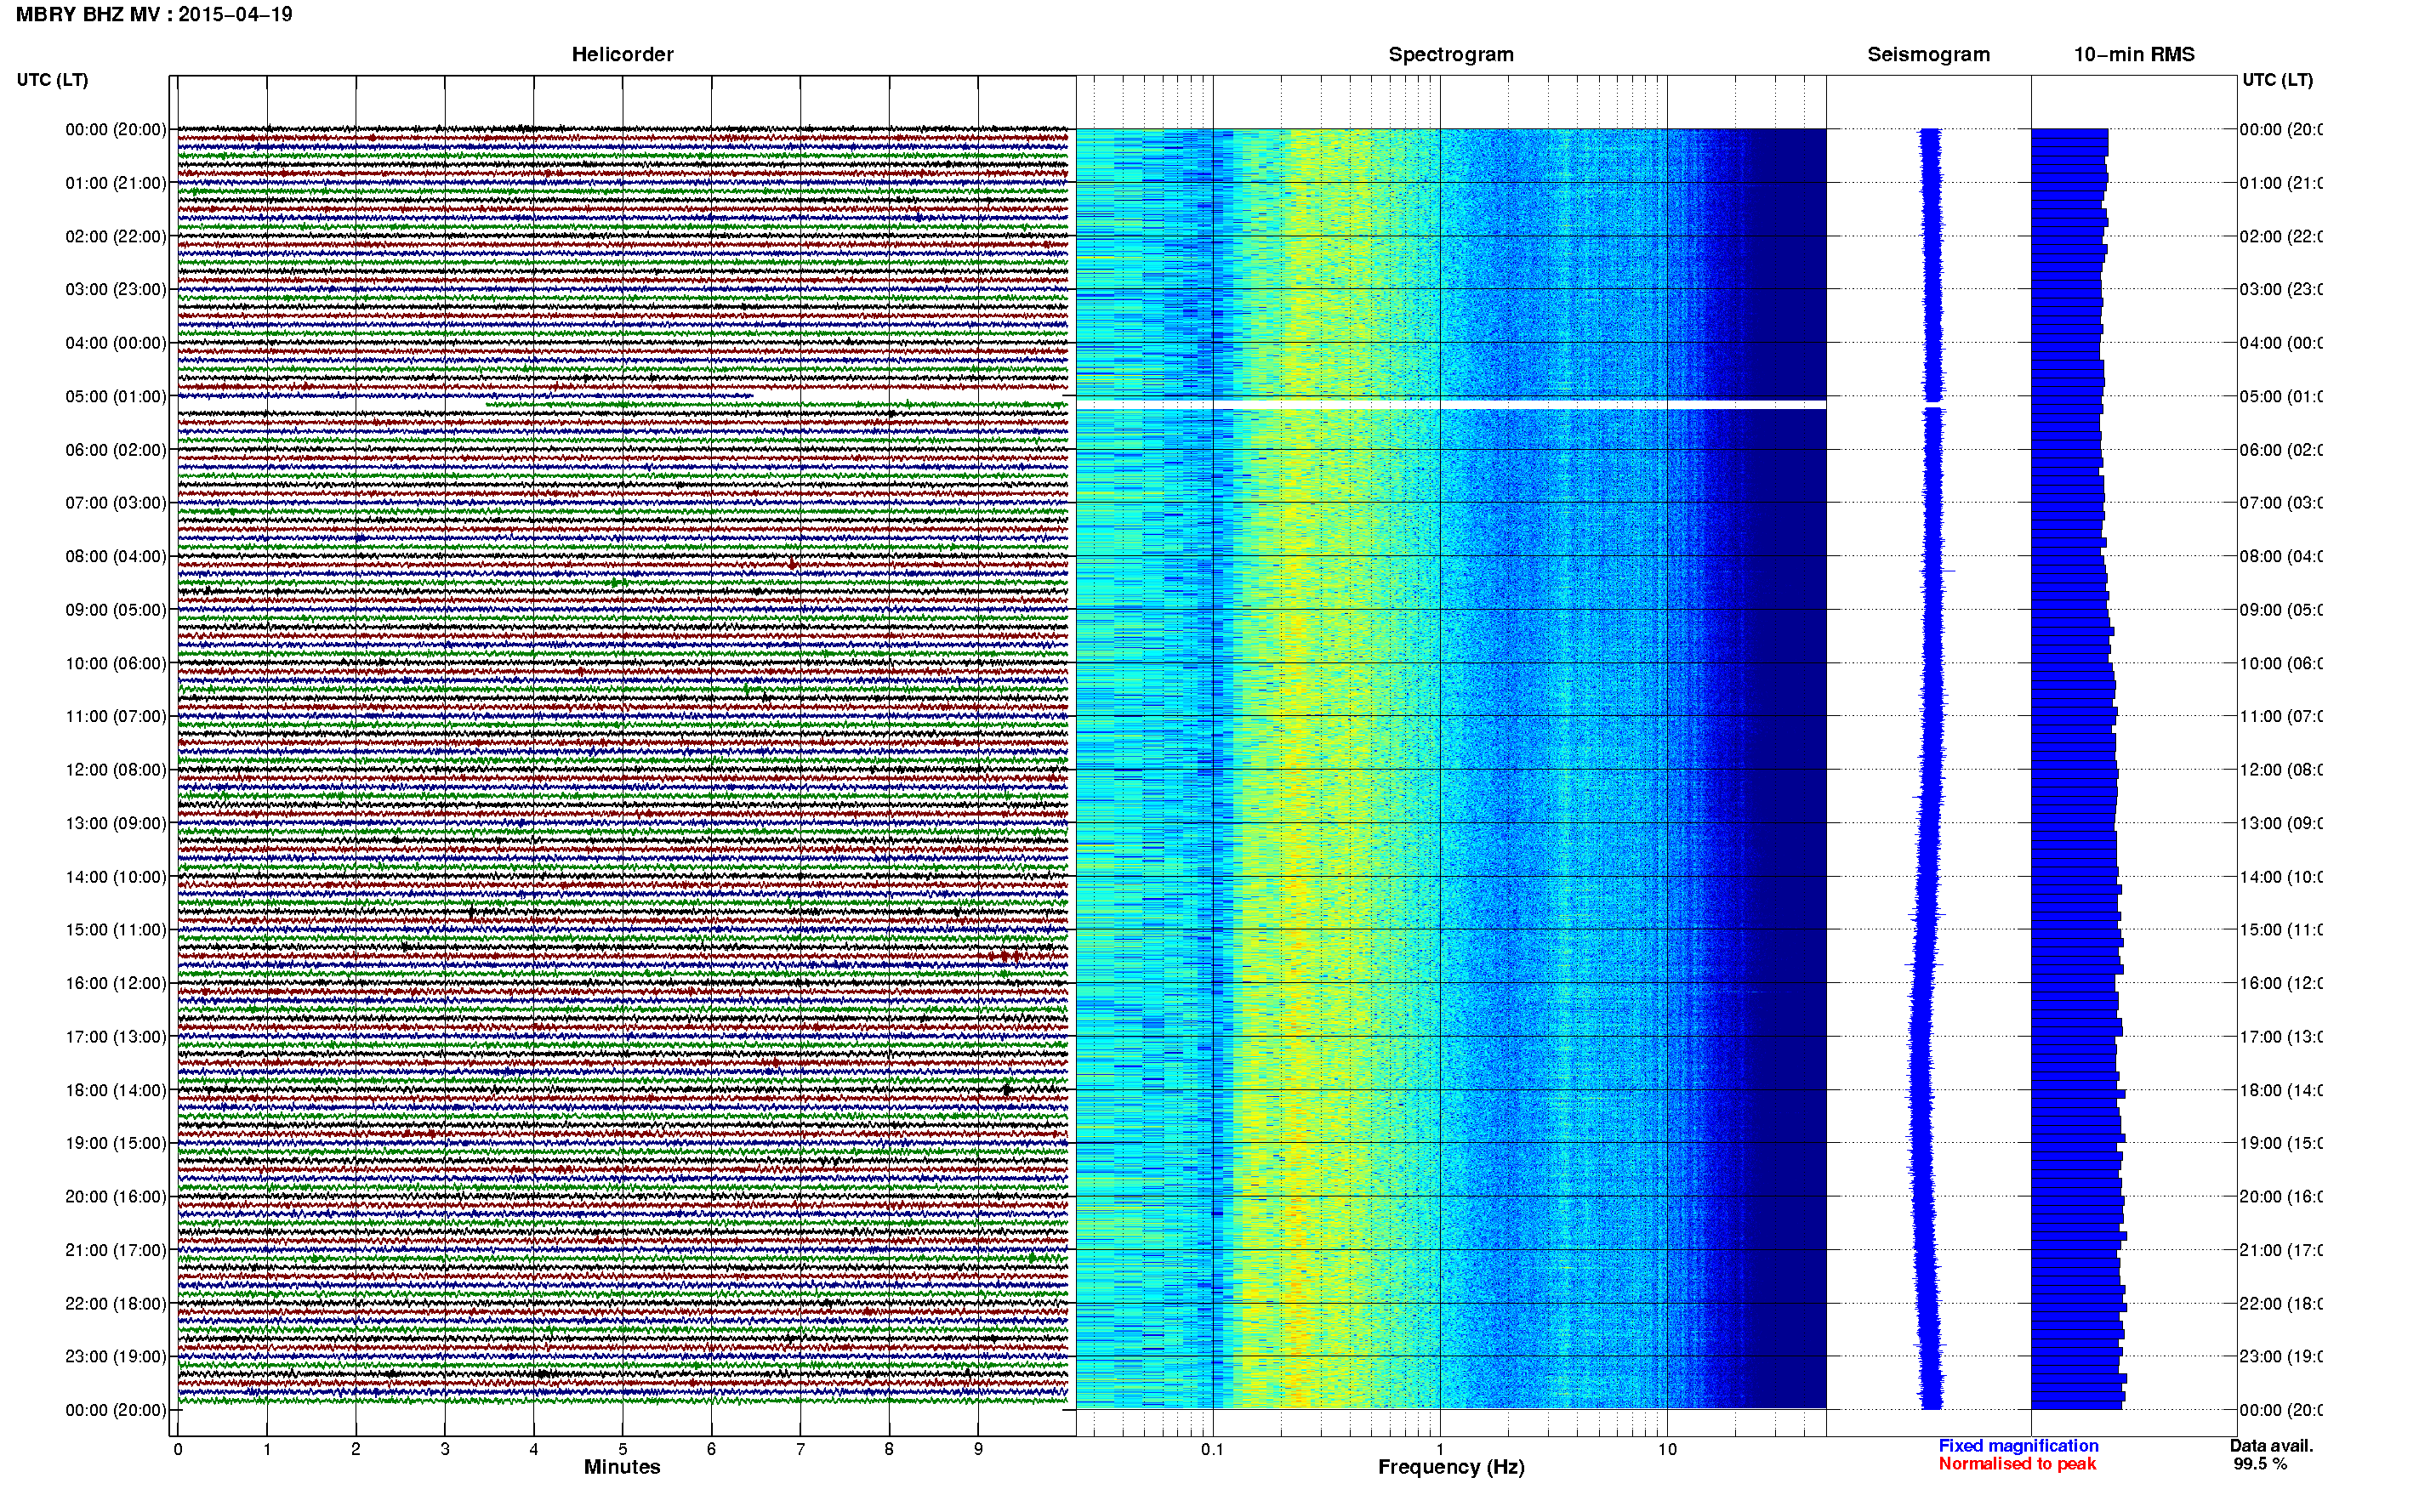
Task: Click the red Normalised to peak legend
Action: point(2017,1464)
